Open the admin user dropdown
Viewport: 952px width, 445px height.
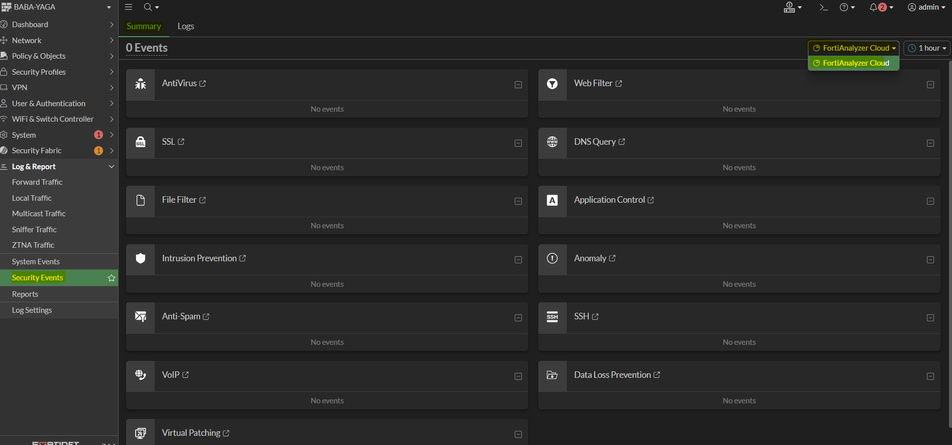click(925, 7)
